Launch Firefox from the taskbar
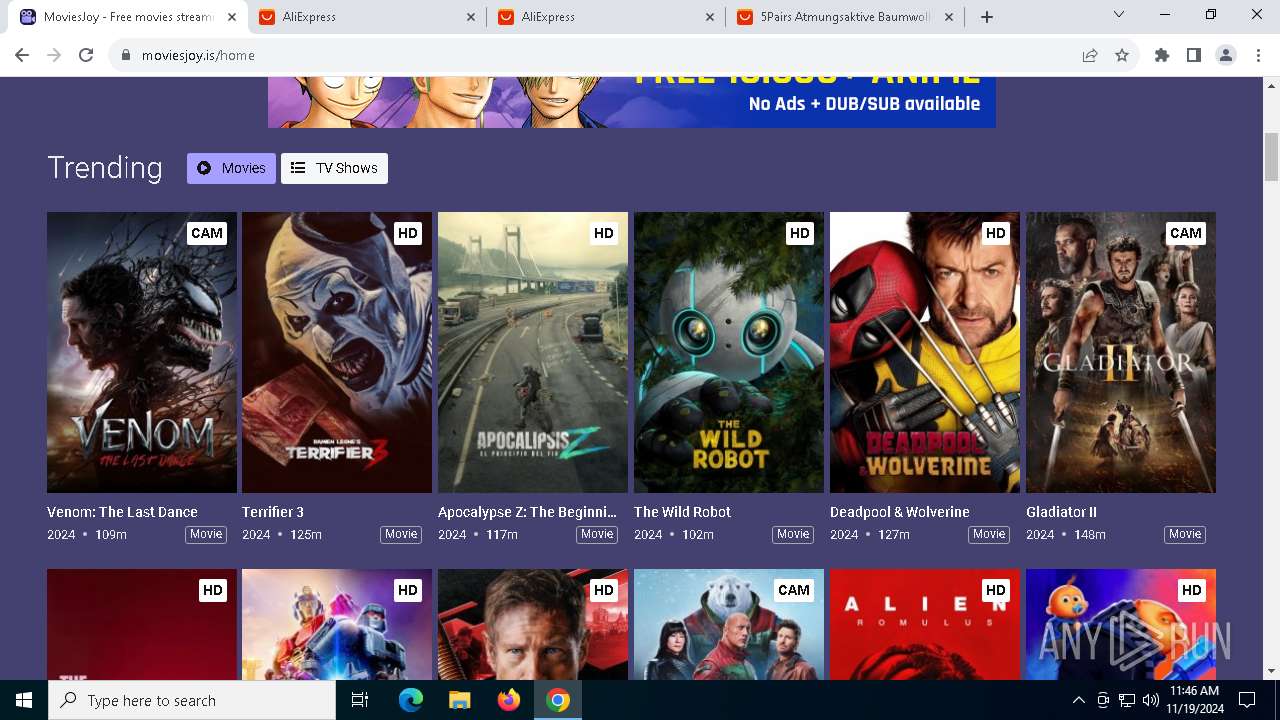1280x720 pixels. (508, 700)
